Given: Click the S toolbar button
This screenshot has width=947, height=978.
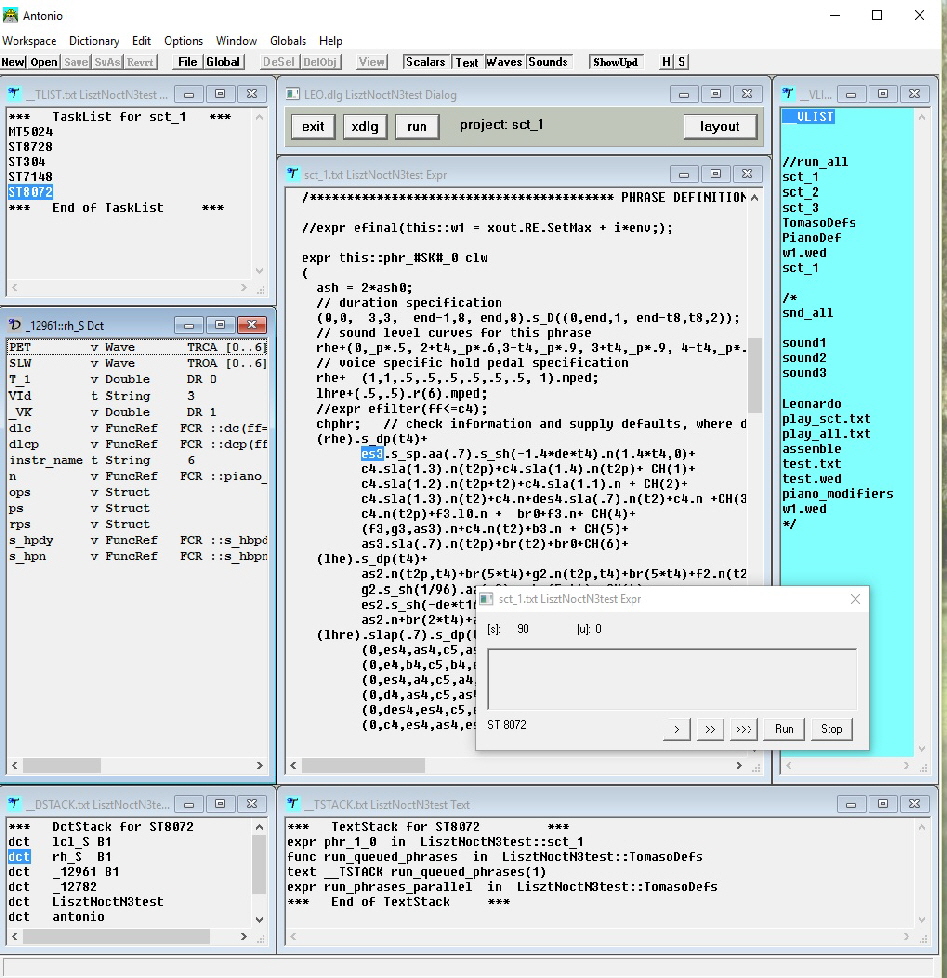Looking at the screenshot, I should coord(682,62).
